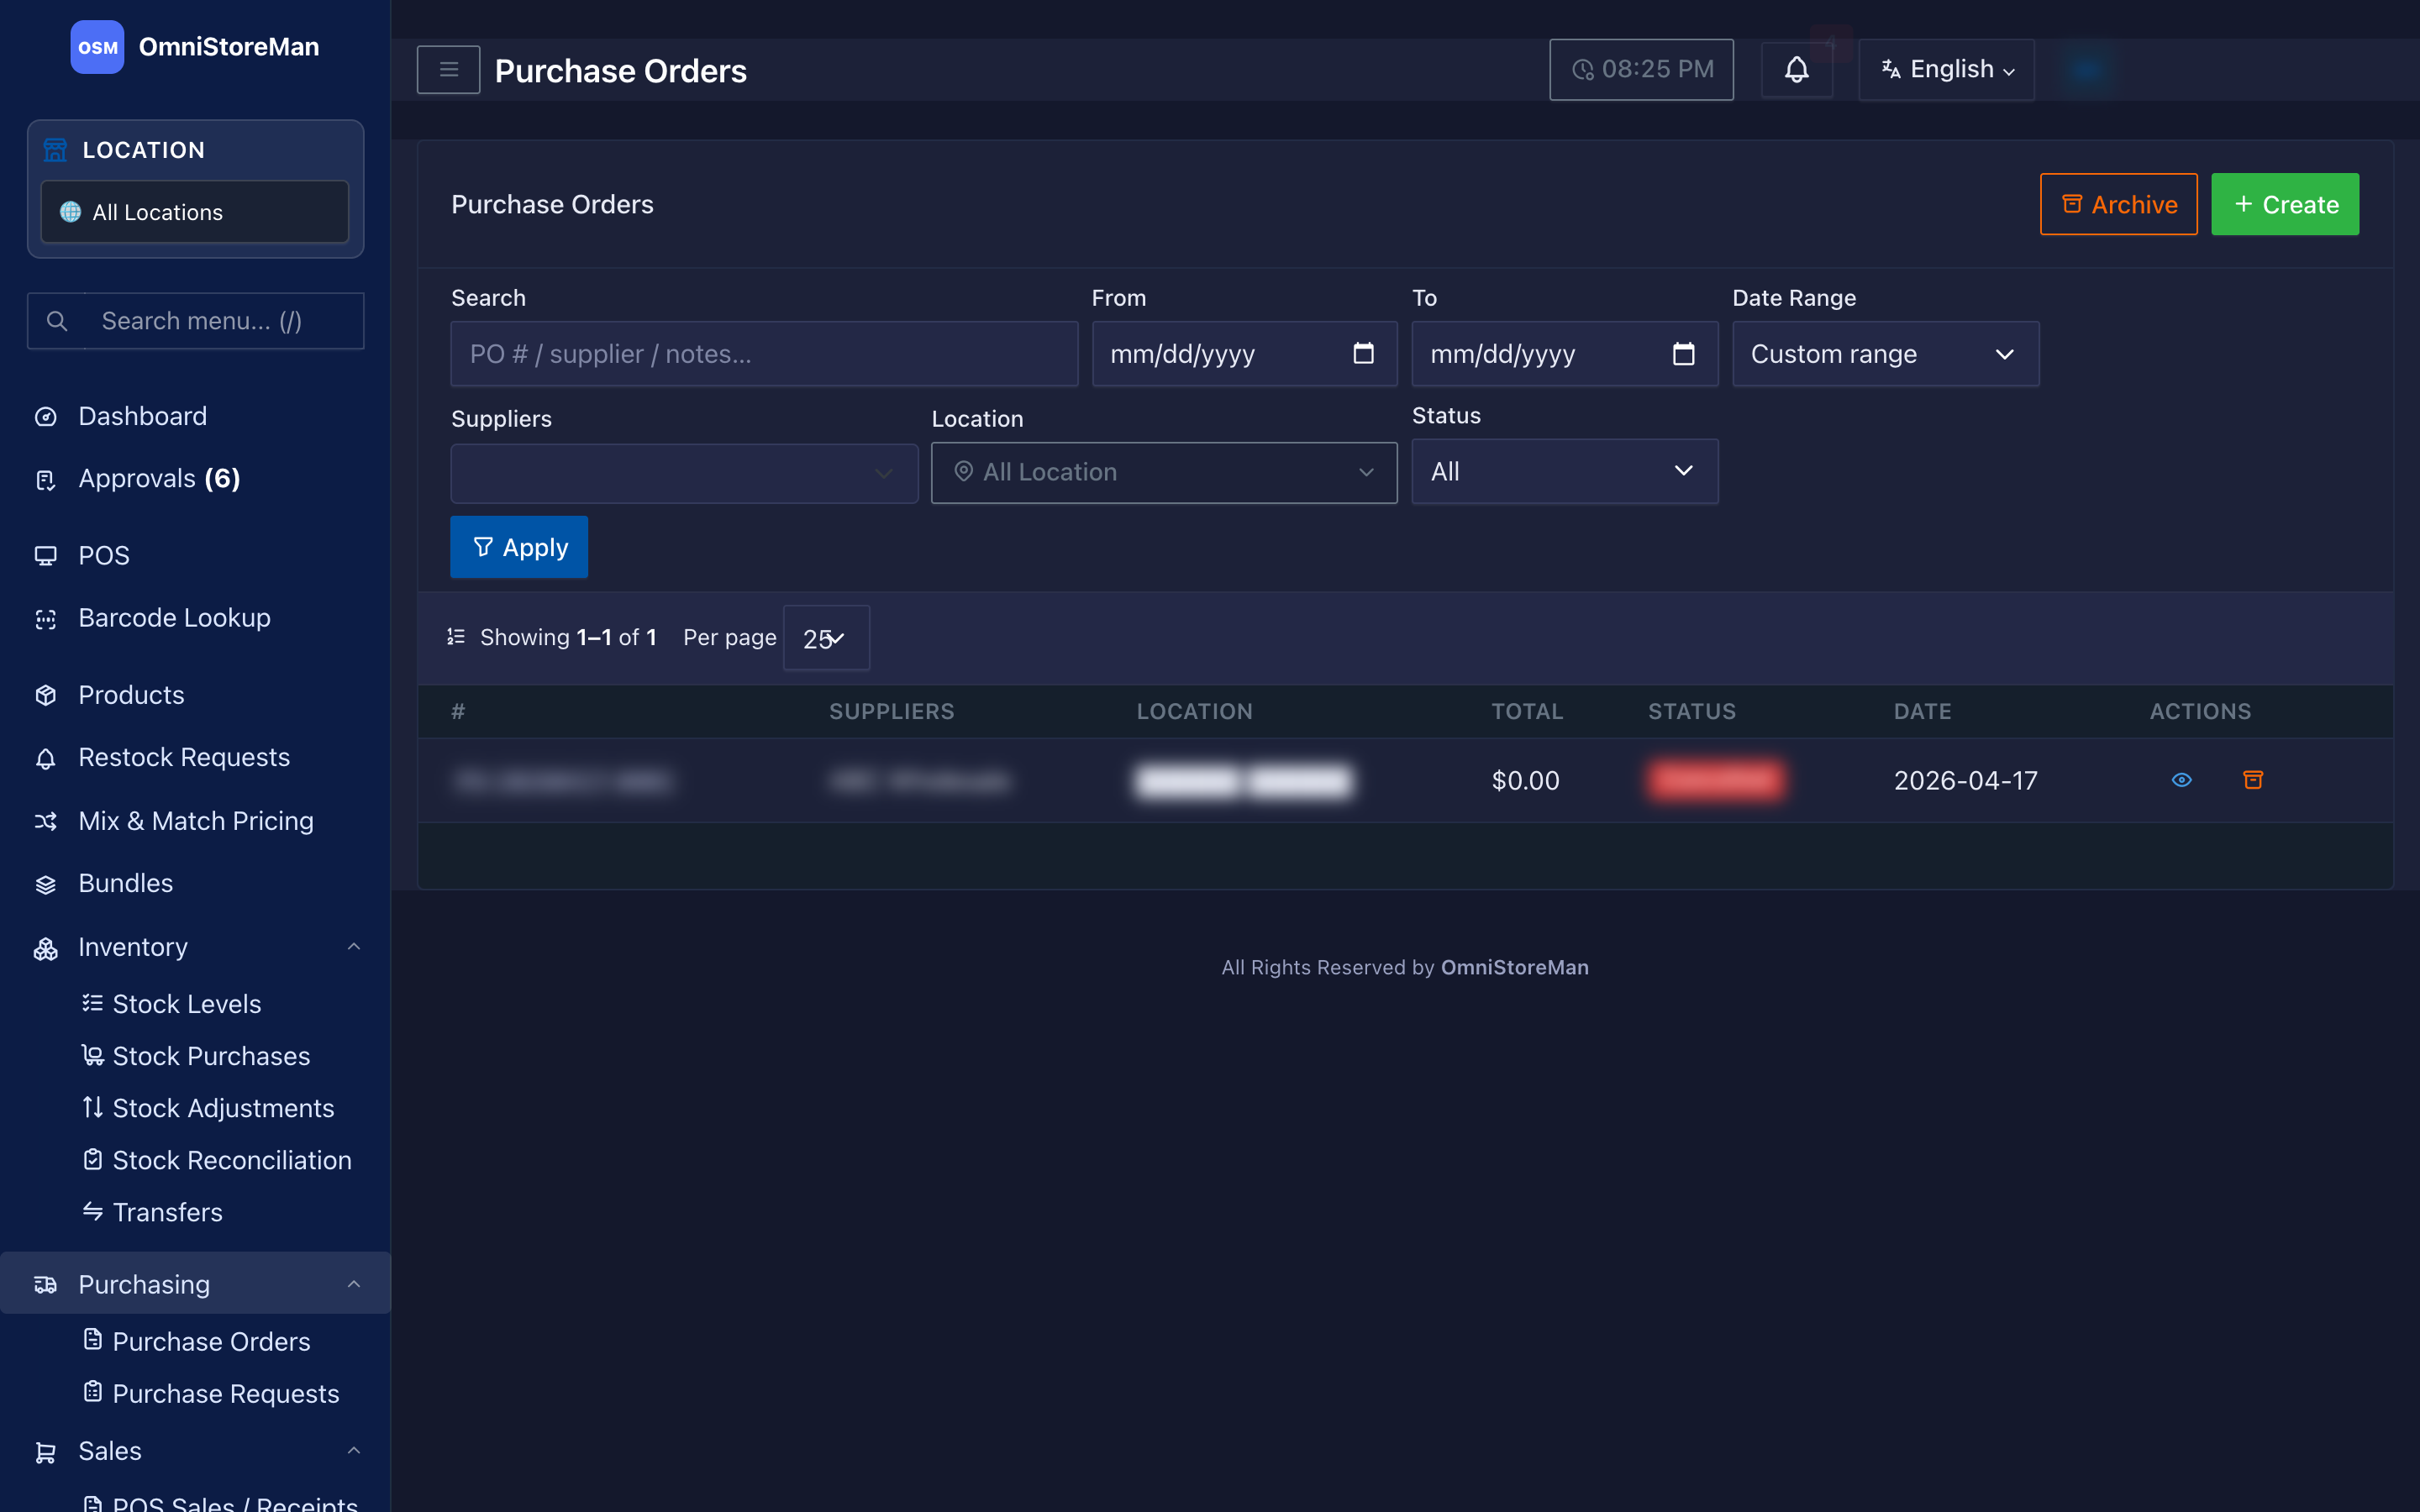This screenshot has height=1512, width=2420.
Task: Archive the purchase order row icon
Action: click(2253, 780)
